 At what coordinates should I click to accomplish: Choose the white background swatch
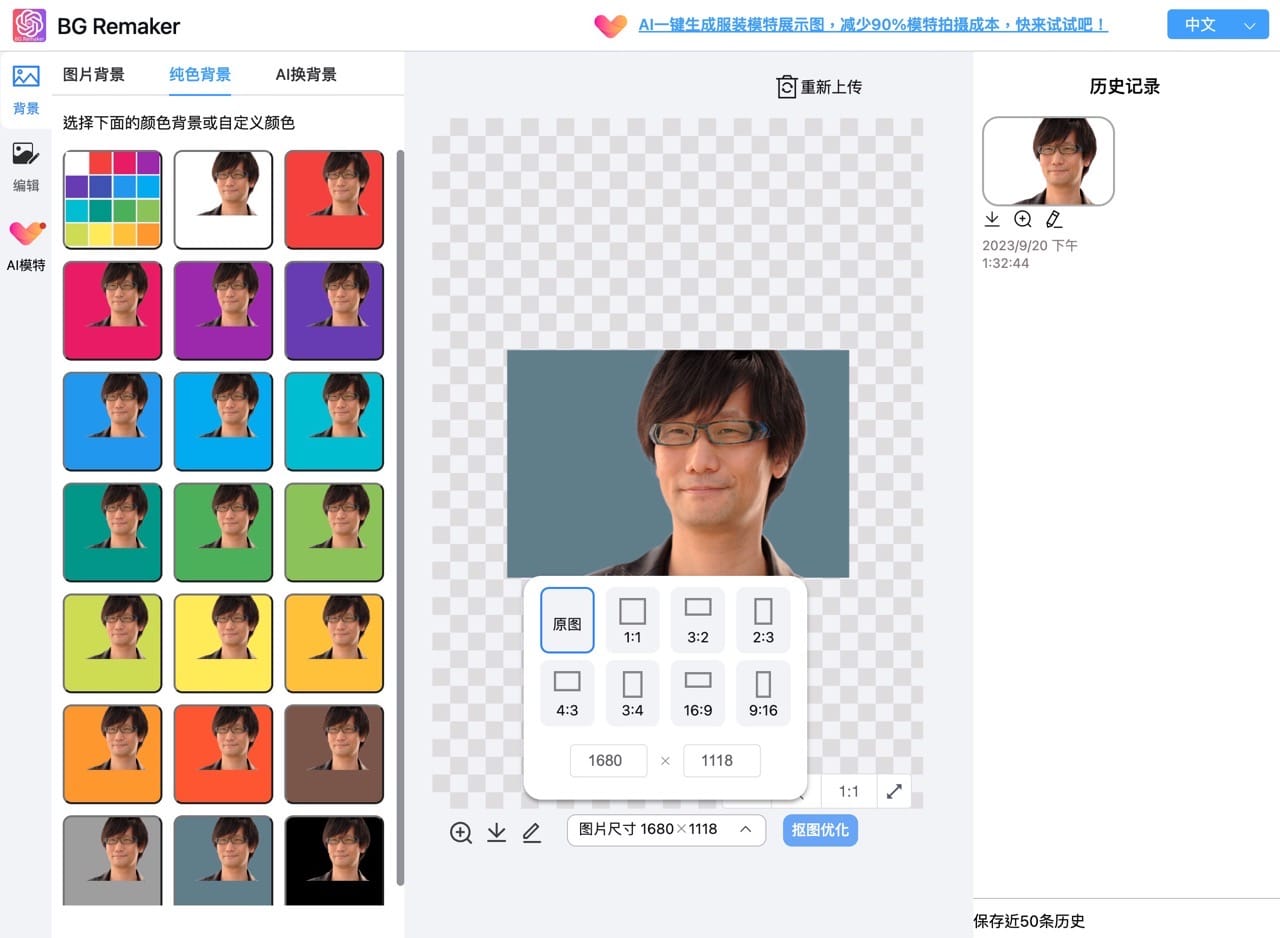click(x=223, y=199)
